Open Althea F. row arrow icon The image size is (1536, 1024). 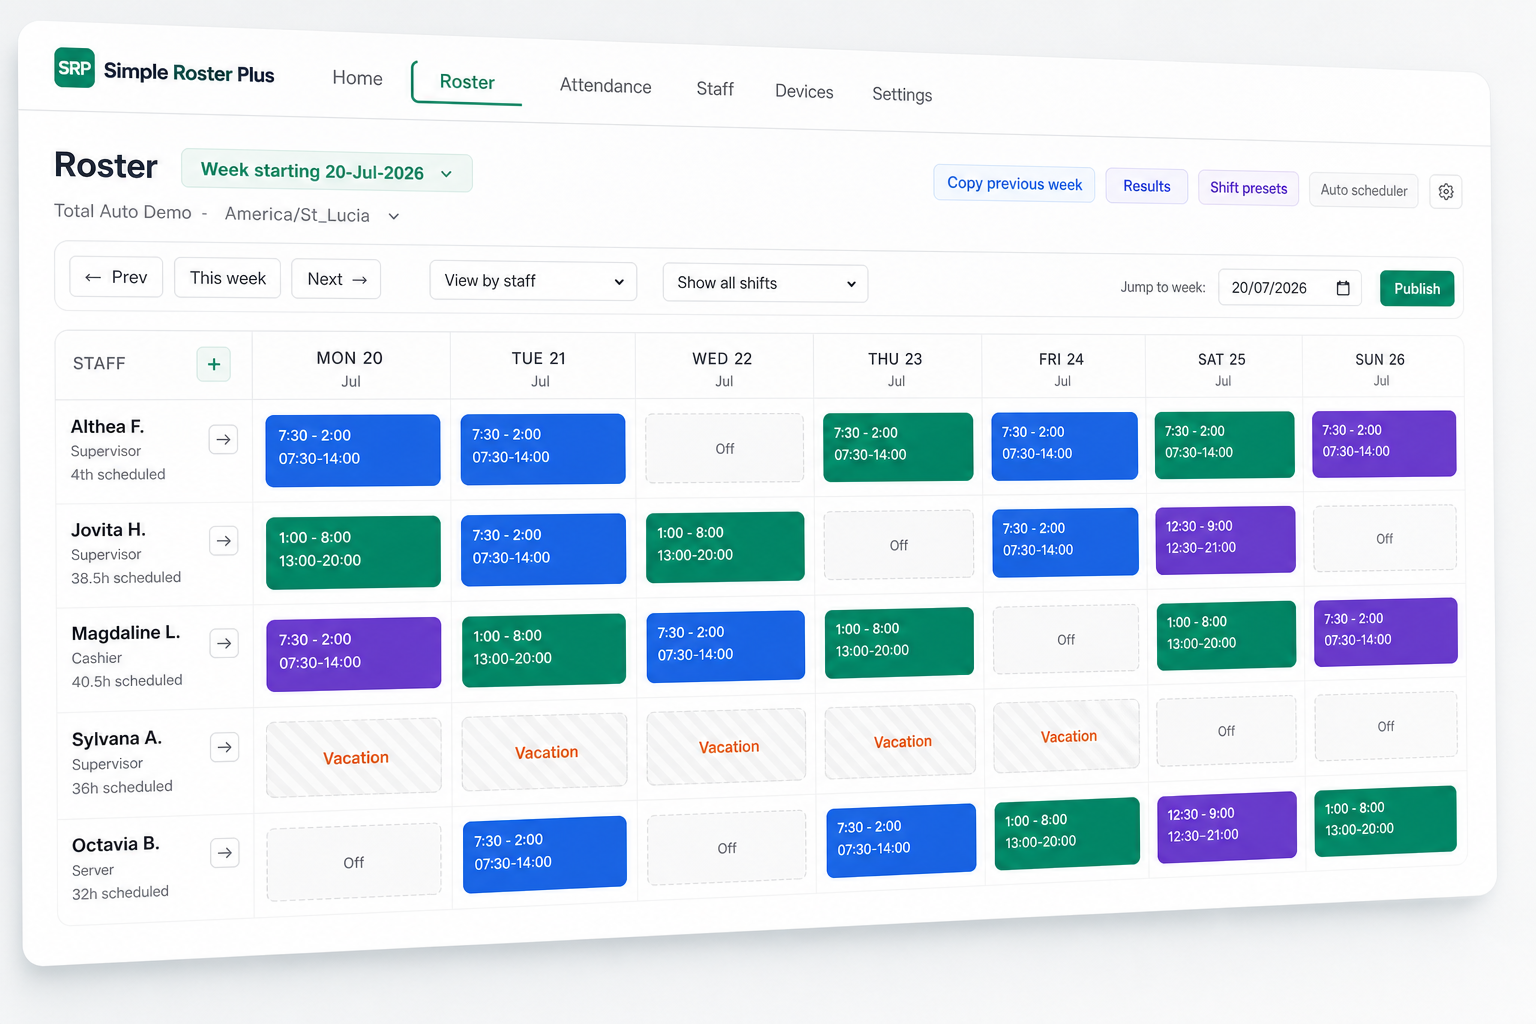[x=224, y=439]
